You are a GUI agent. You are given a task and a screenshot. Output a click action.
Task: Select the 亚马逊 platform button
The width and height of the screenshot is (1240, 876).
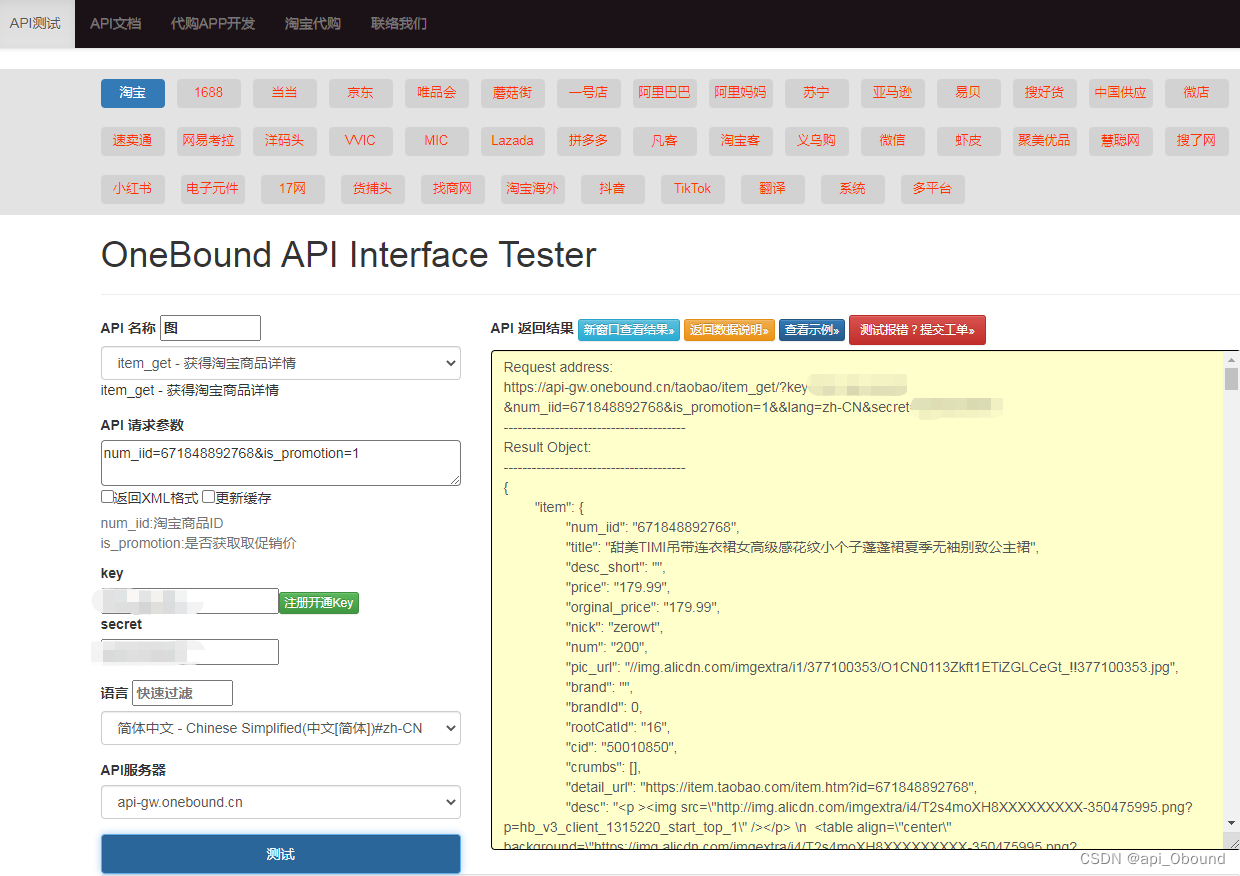pyautogui.click(x=893, y=93)
